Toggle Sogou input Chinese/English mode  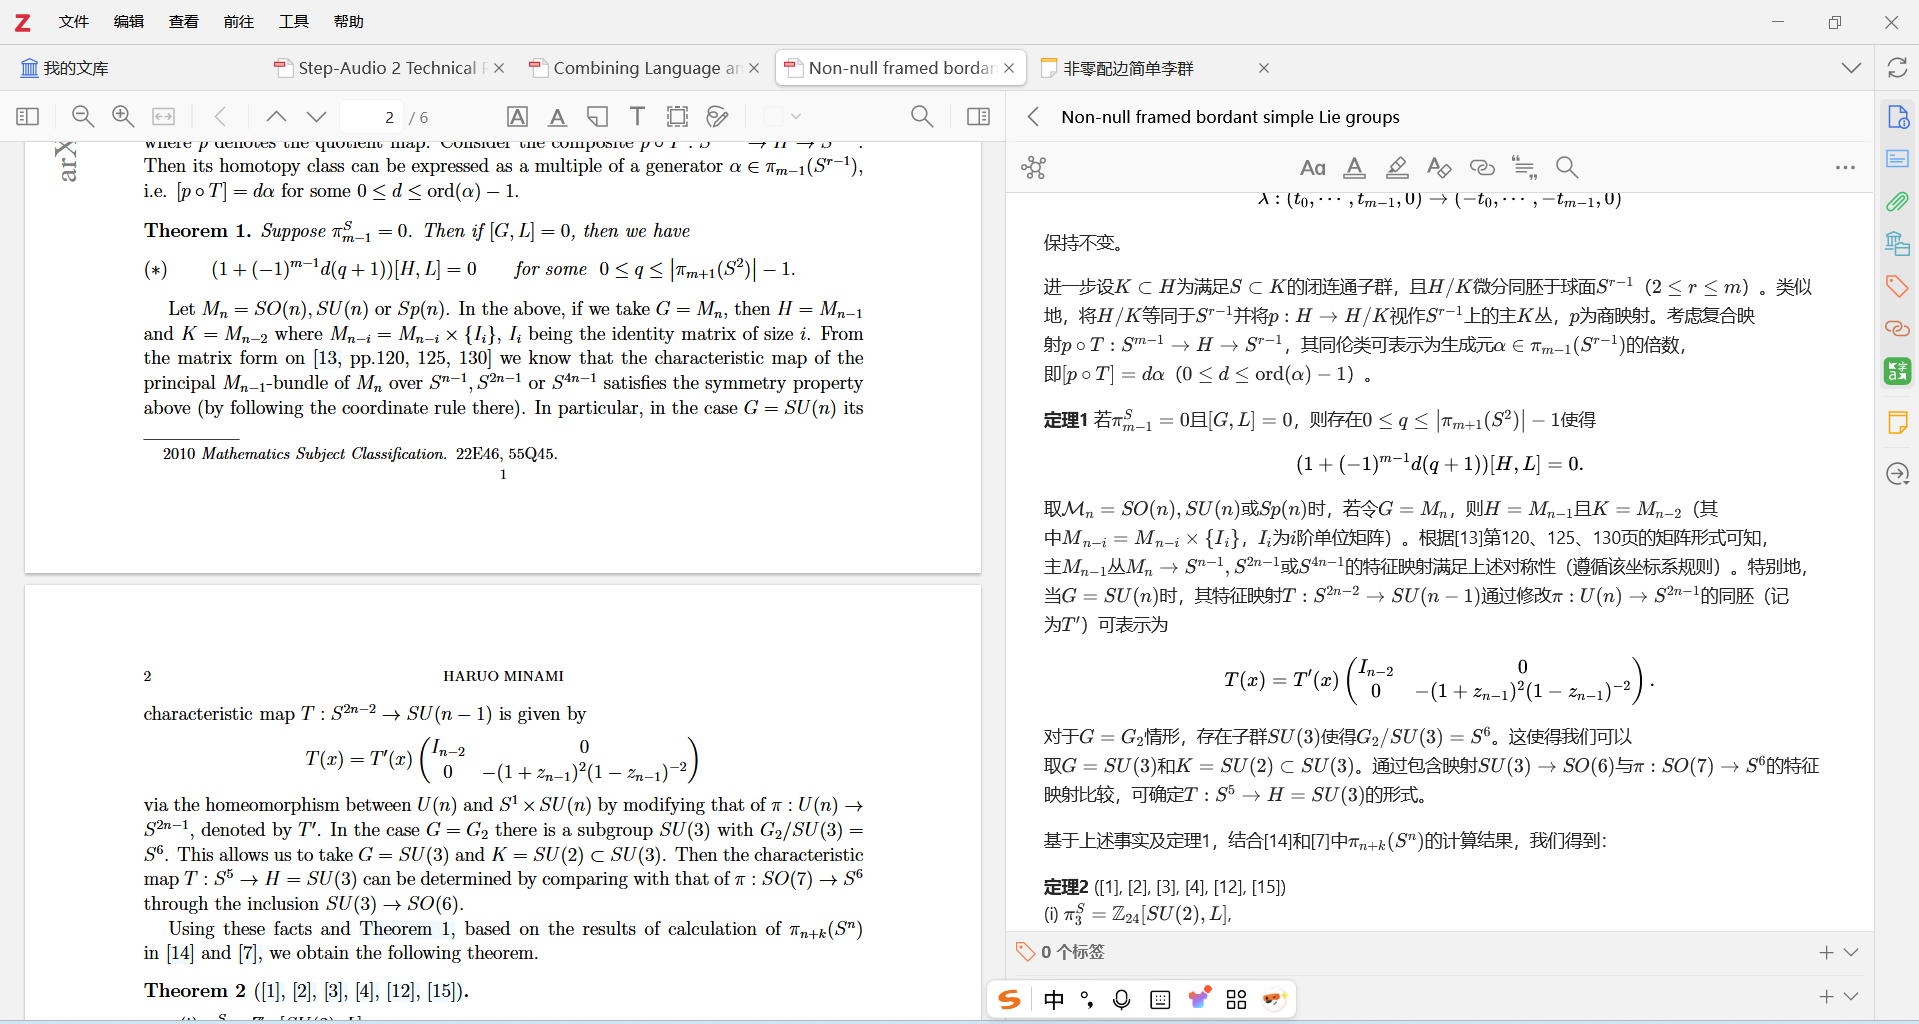tap(1053, 999)
